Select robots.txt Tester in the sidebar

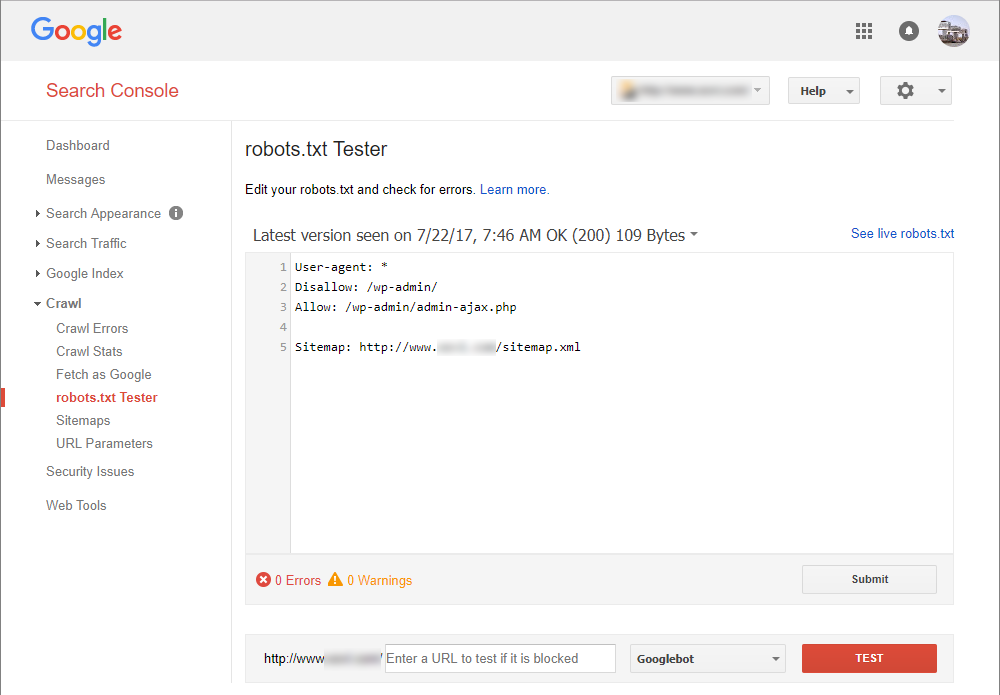(x=107, y=397)
